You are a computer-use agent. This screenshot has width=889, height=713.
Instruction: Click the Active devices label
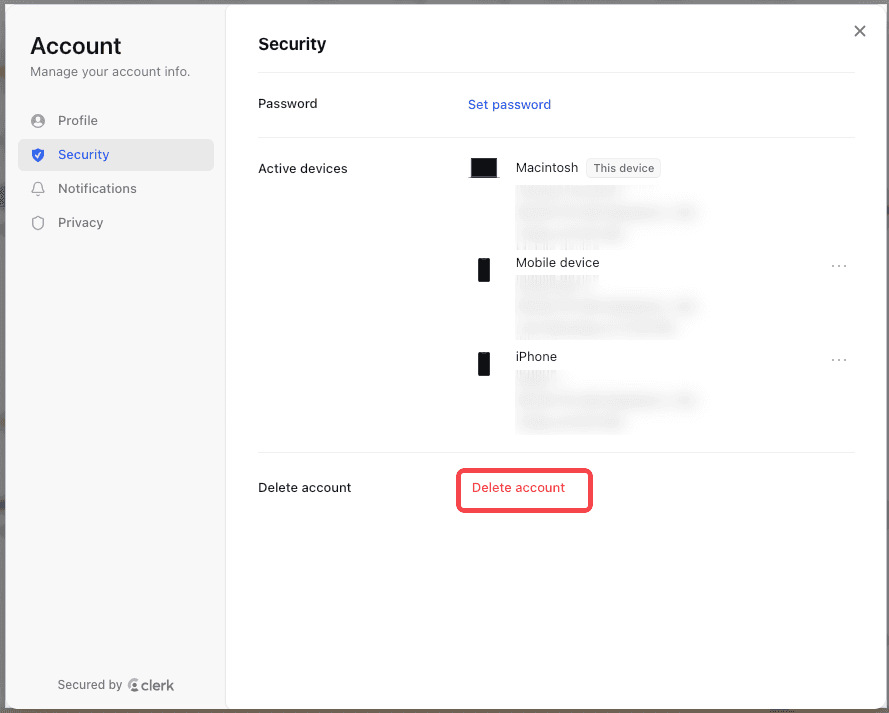pyautogui.click(x=303, y=168)
